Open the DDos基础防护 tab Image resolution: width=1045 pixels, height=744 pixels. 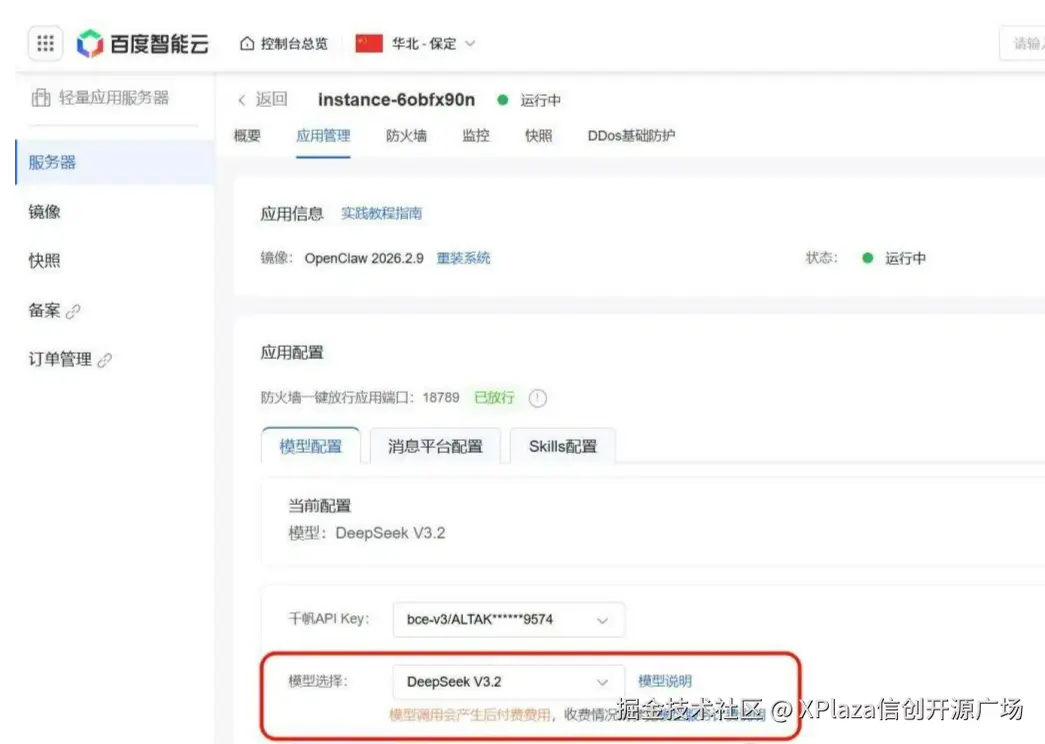(631, 136)
